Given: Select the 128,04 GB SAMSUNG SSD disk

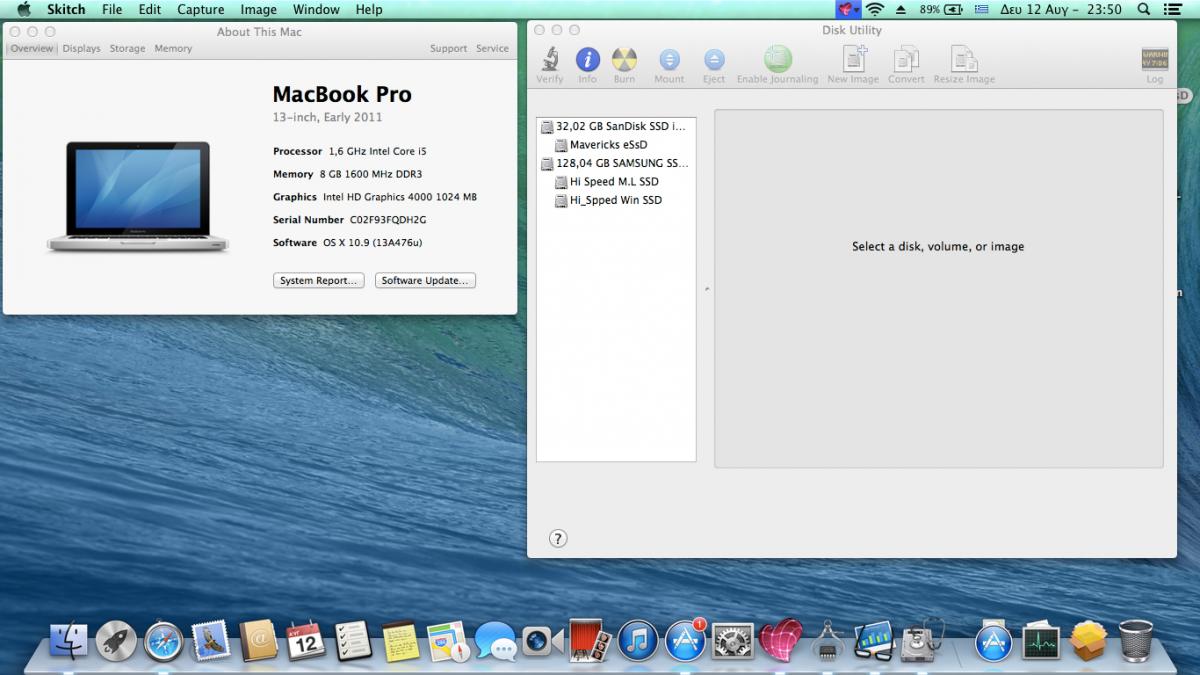Looking at the screenshot, I should (x=616, y=163).
